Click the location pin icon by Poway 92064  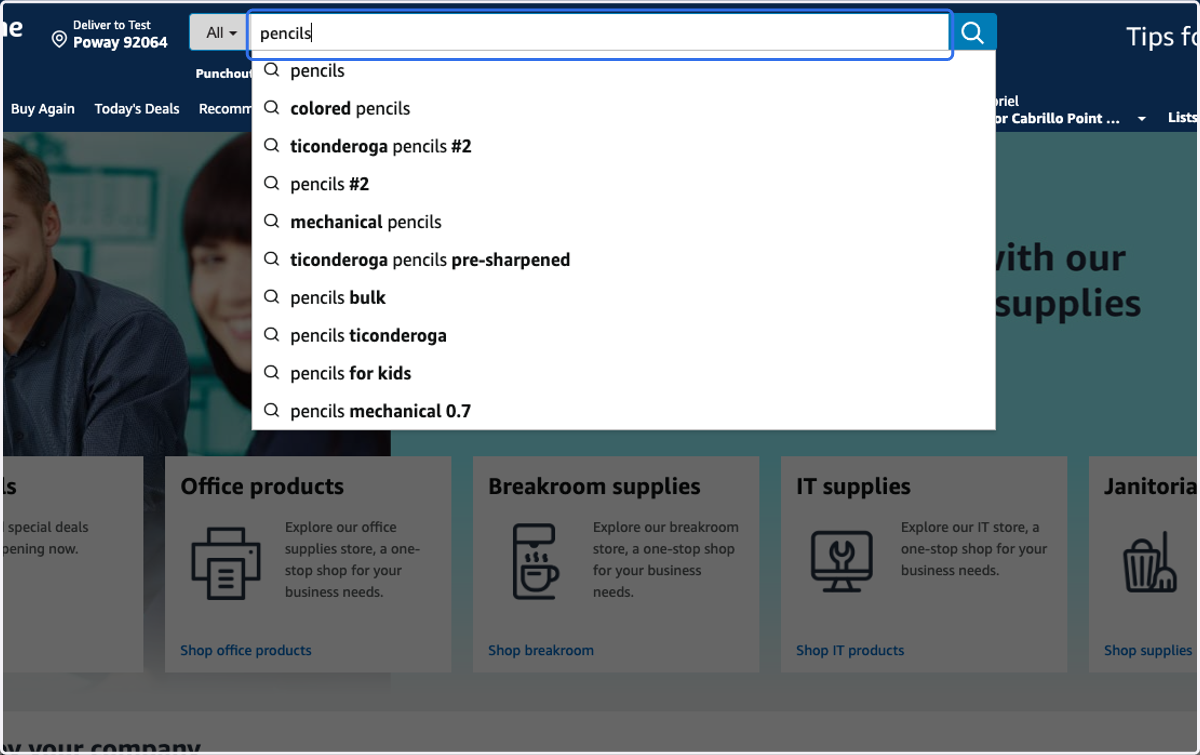click(59, 39)
